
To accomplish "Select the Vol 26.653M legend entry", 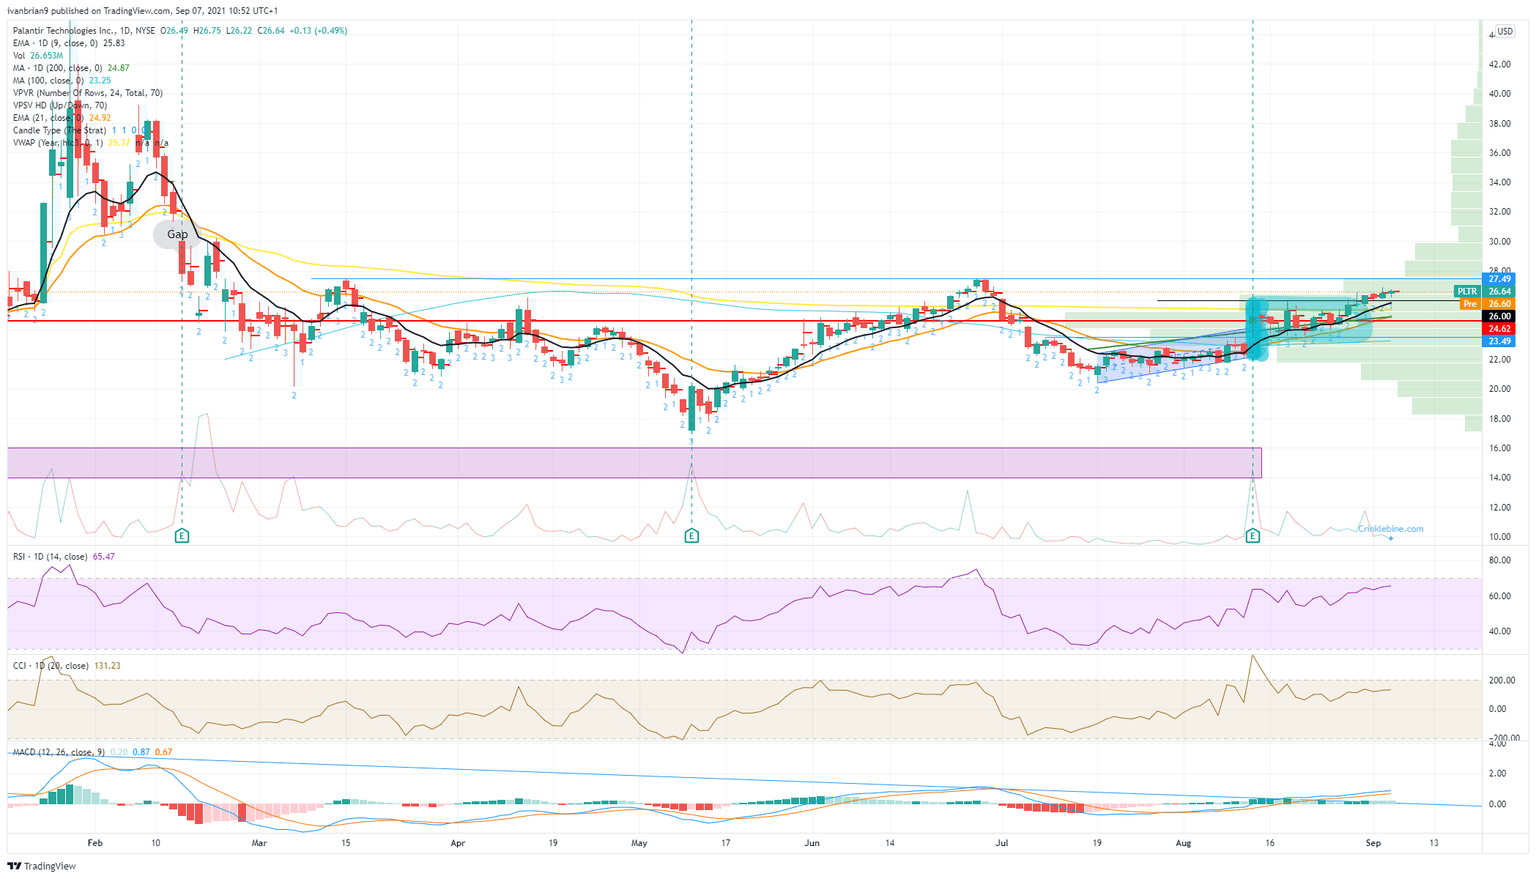I will (38, 56).
